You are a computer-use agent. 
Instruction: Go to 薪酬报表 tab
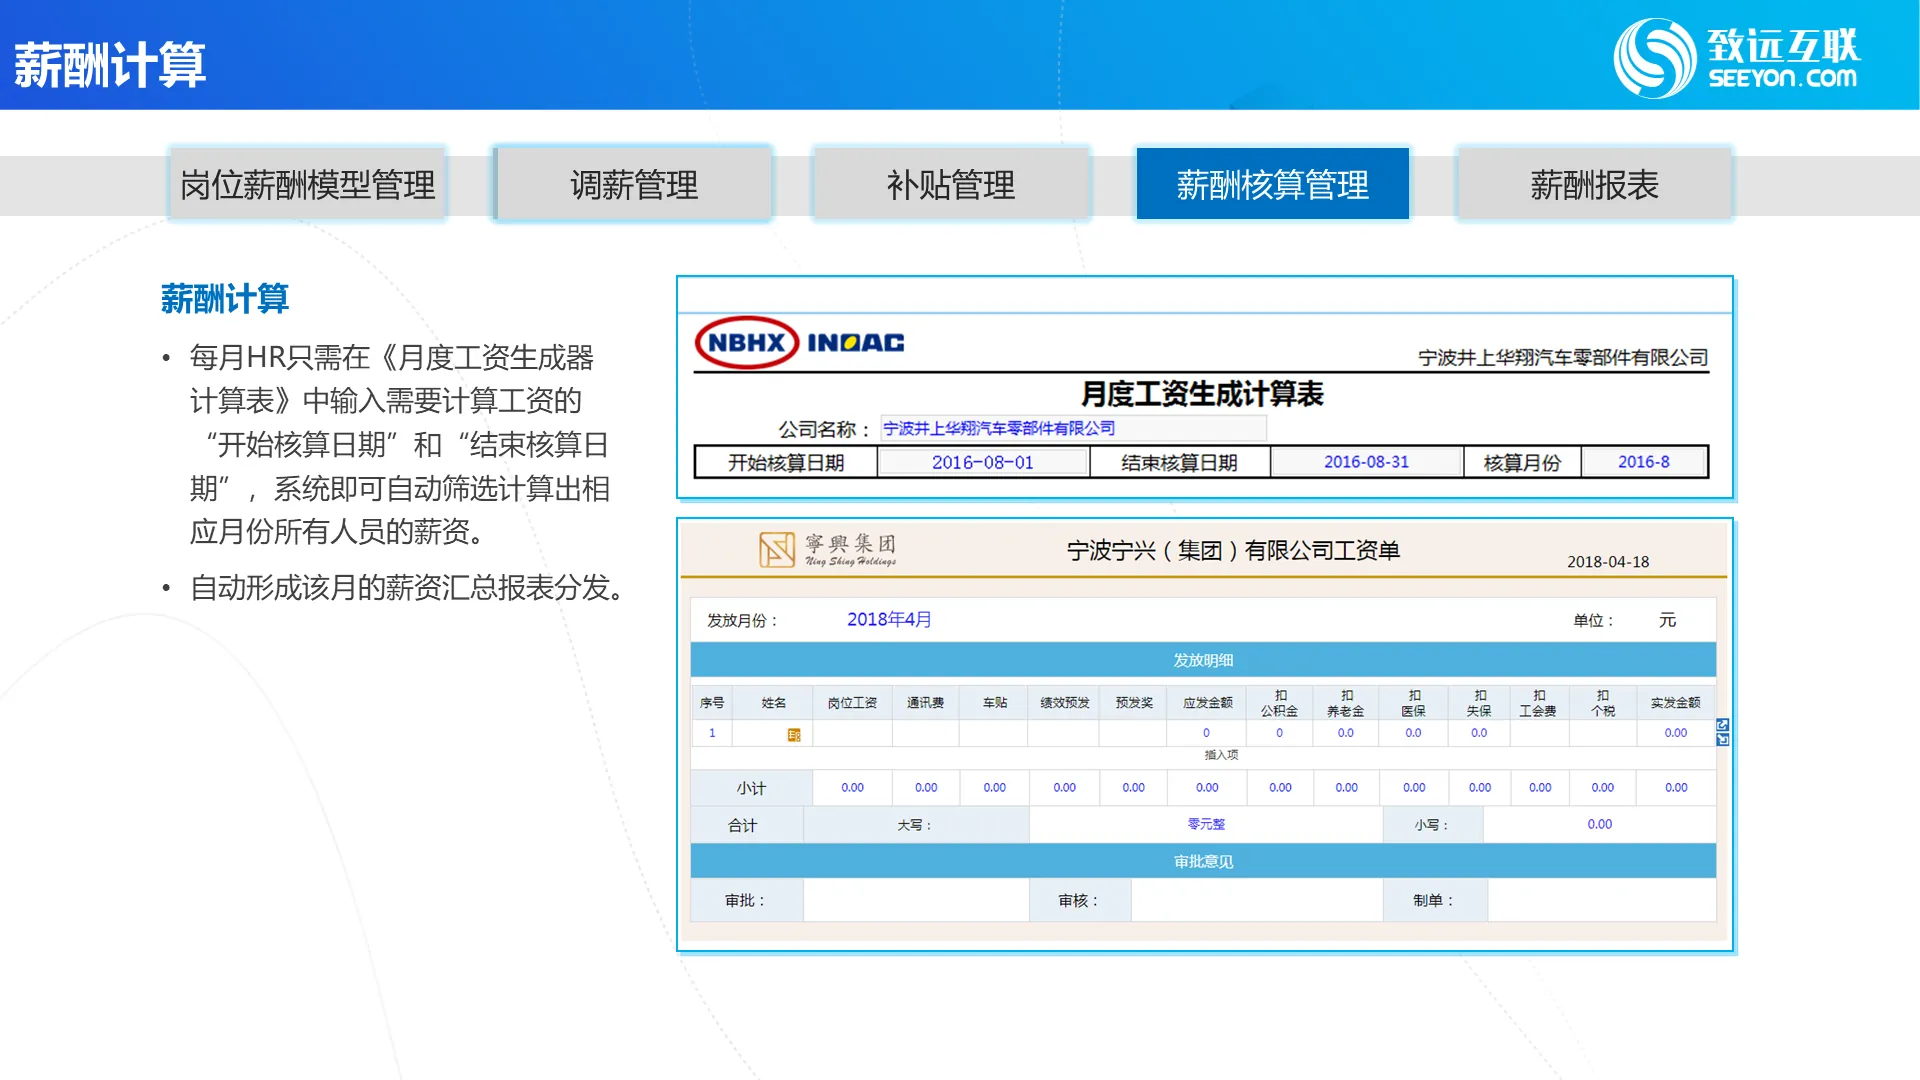pos(1595,185)
